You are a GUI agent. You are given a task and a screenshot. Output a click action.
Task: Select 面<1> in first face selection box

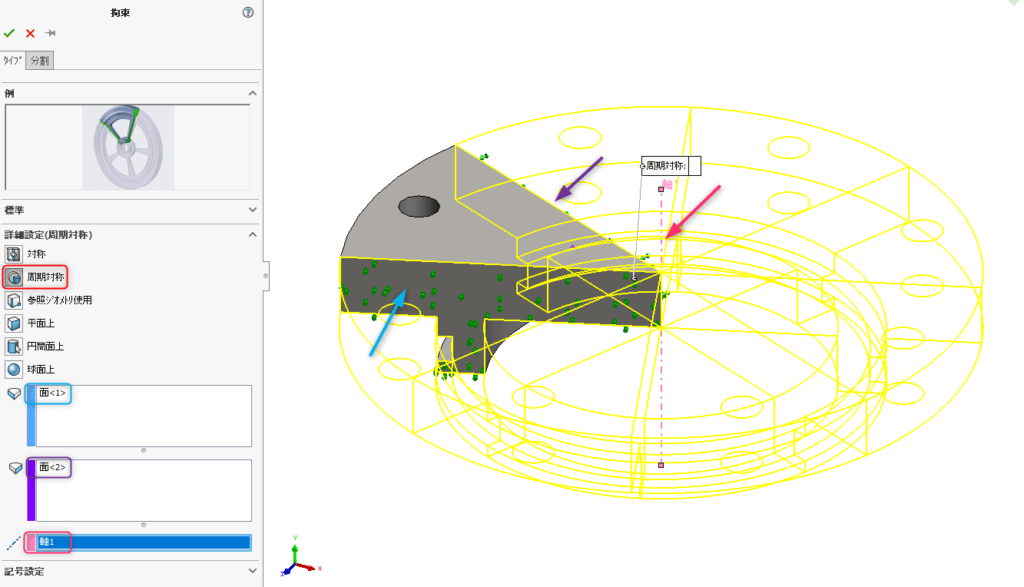52,394
